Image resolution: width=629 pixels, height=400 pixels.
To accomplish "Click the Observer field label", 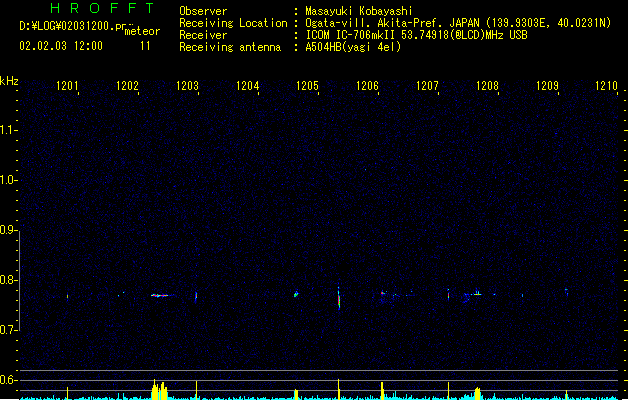I will pyautogui.click(x=203, y=11).
